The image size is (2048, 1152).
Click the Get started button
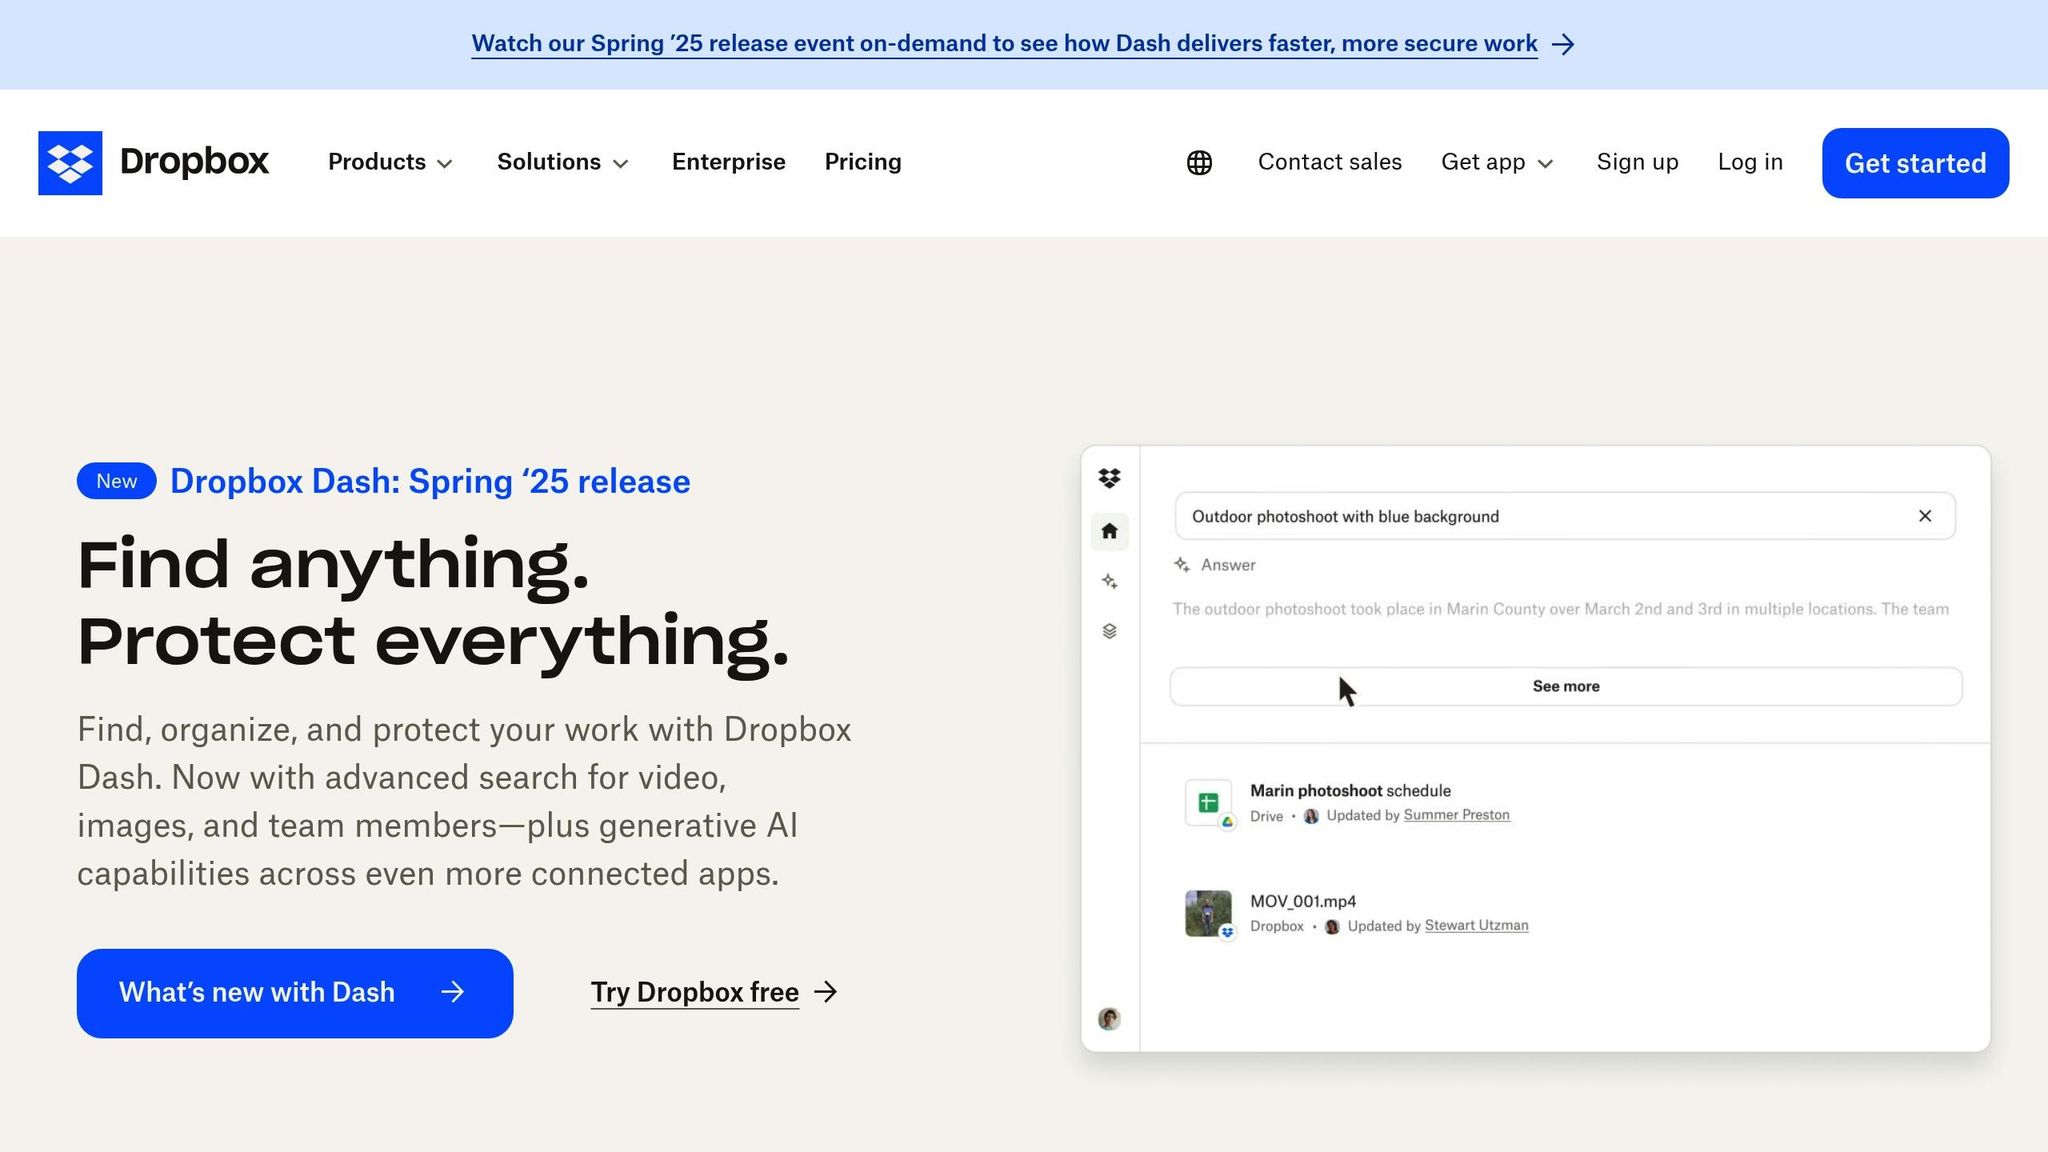pyautogui.click(x=1914, y=163)
